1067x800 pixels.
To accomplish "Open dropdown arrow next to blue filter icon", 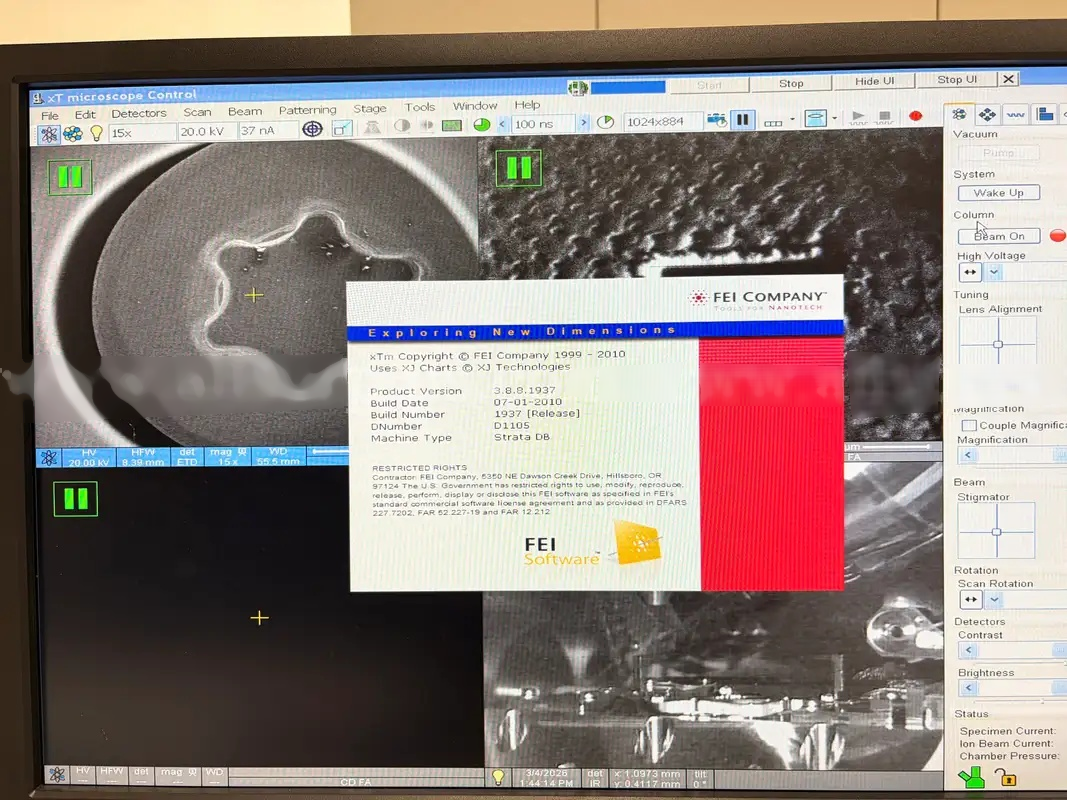I will click(x=835, y=118).
